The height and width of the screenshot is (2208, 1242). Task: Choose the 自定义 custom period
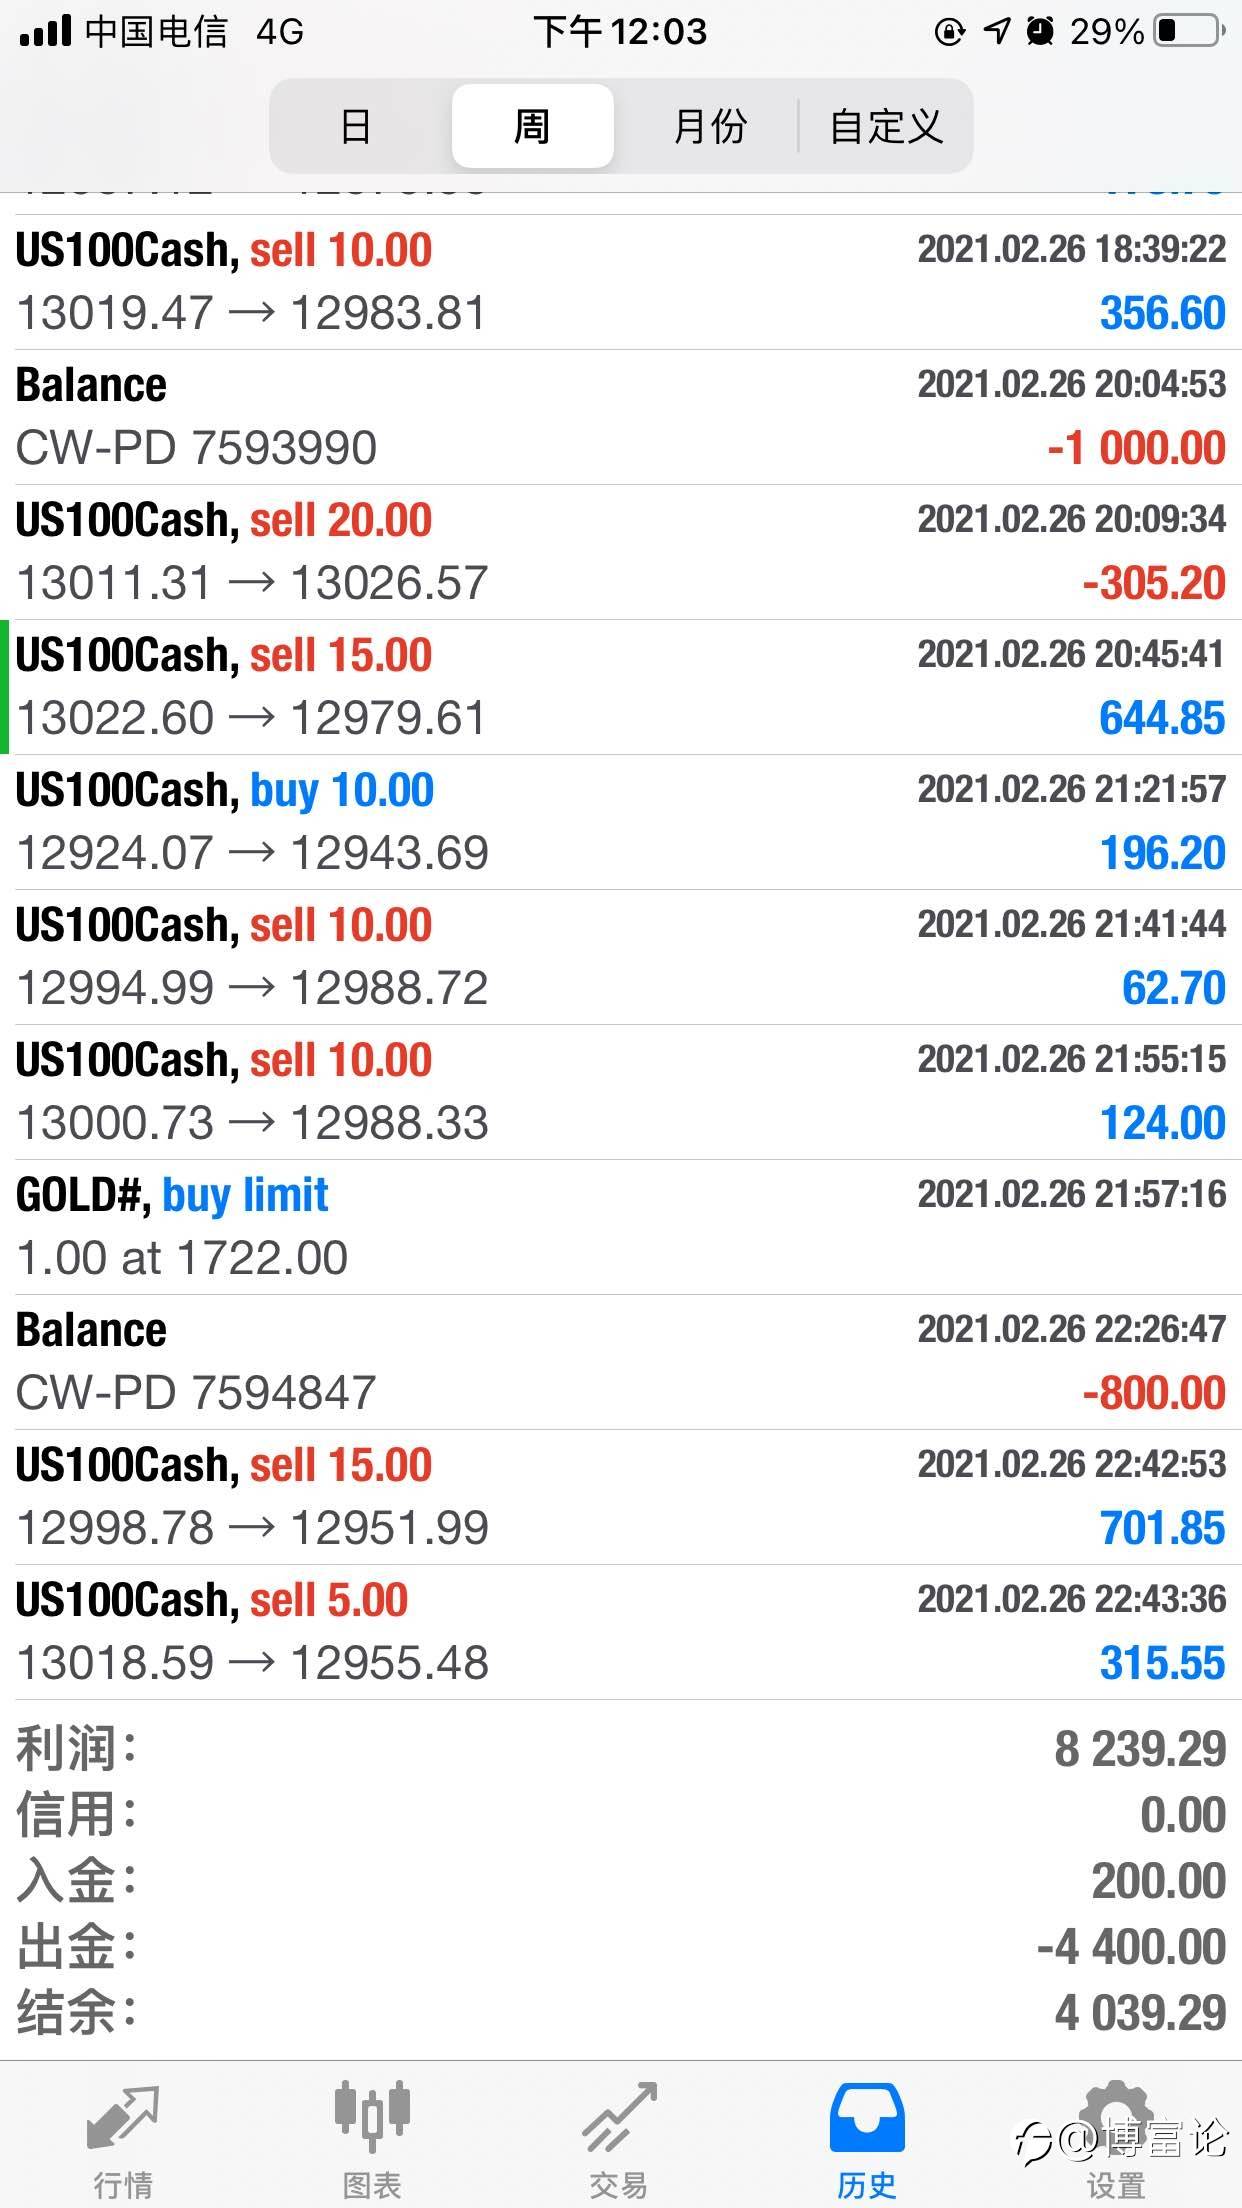[886, 127]
